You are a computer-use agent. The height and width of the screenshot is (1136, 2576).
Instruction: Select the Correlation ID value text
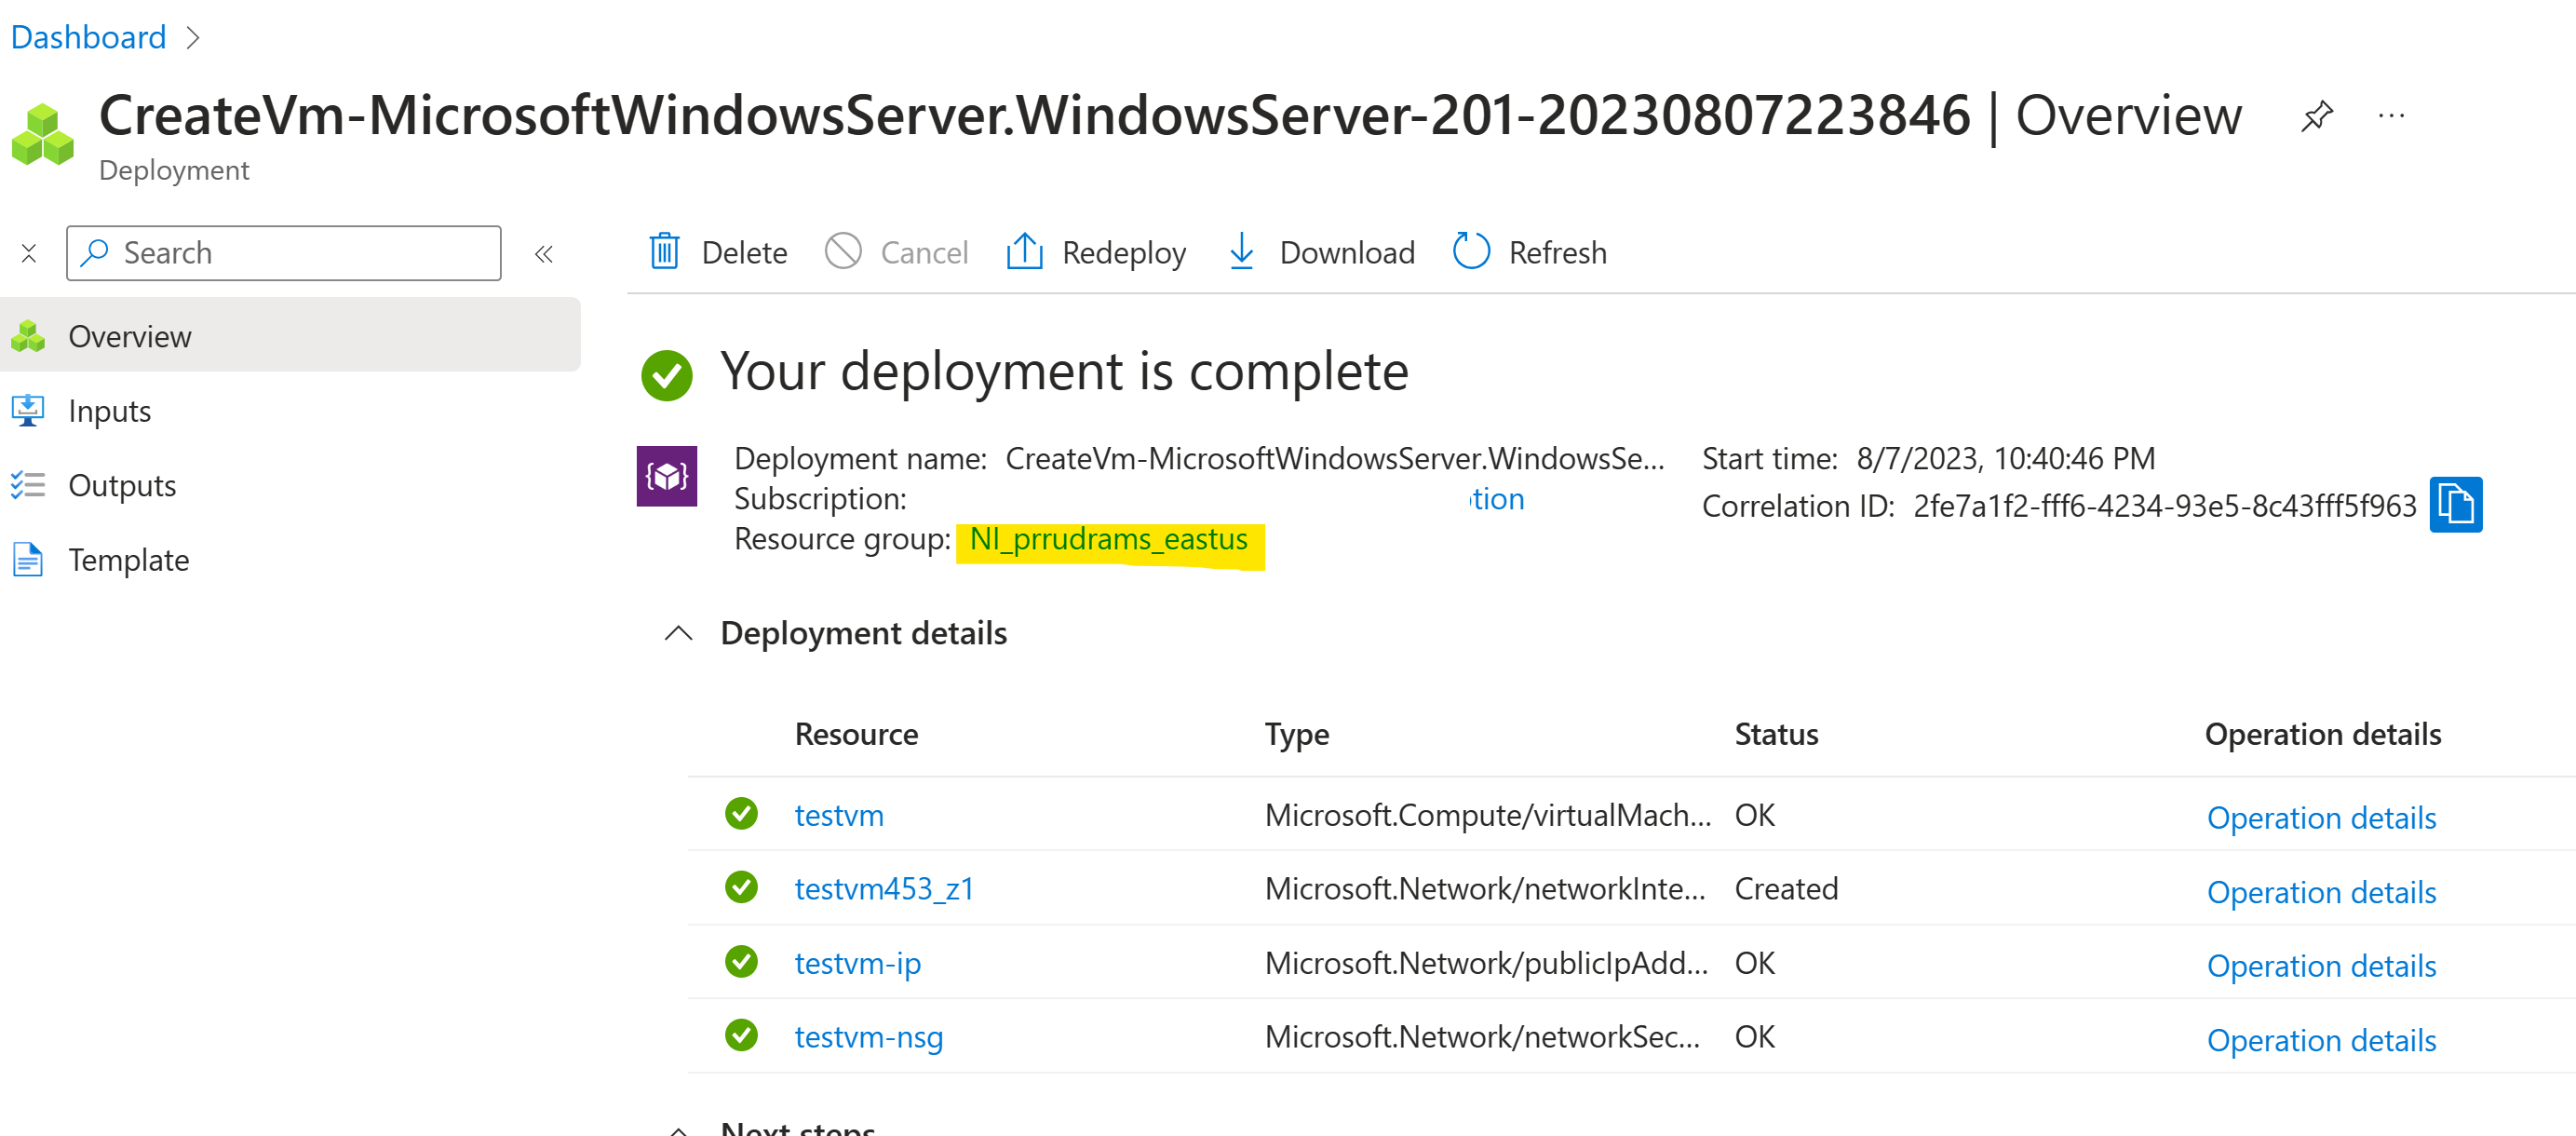2164,506
